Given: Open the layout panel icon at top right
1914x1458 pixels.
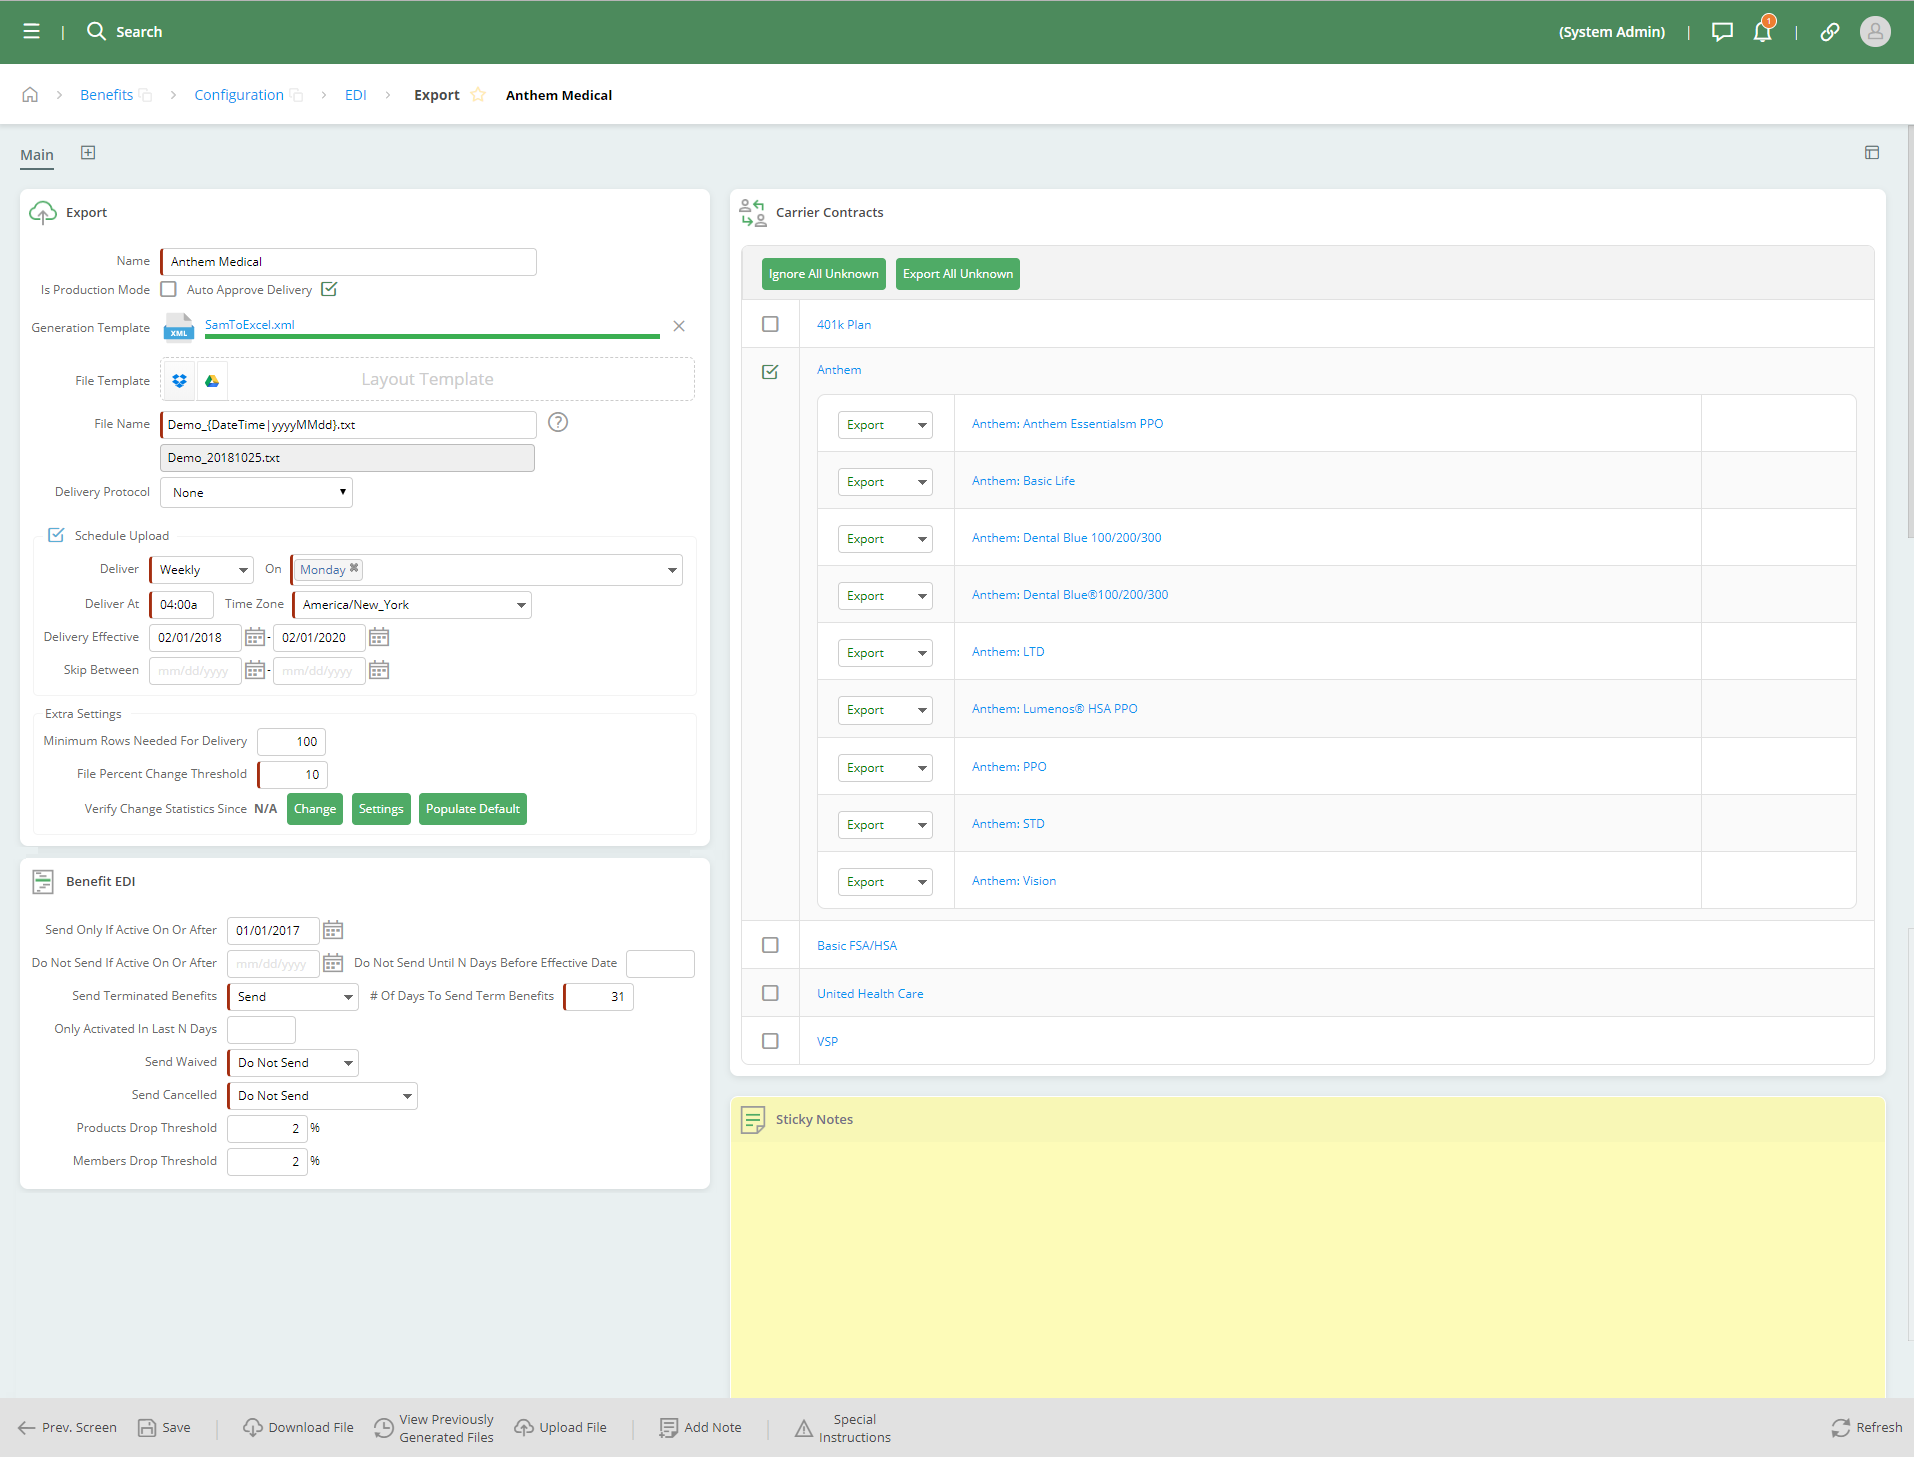Looking at the screenshot, I should (1872, 153).
